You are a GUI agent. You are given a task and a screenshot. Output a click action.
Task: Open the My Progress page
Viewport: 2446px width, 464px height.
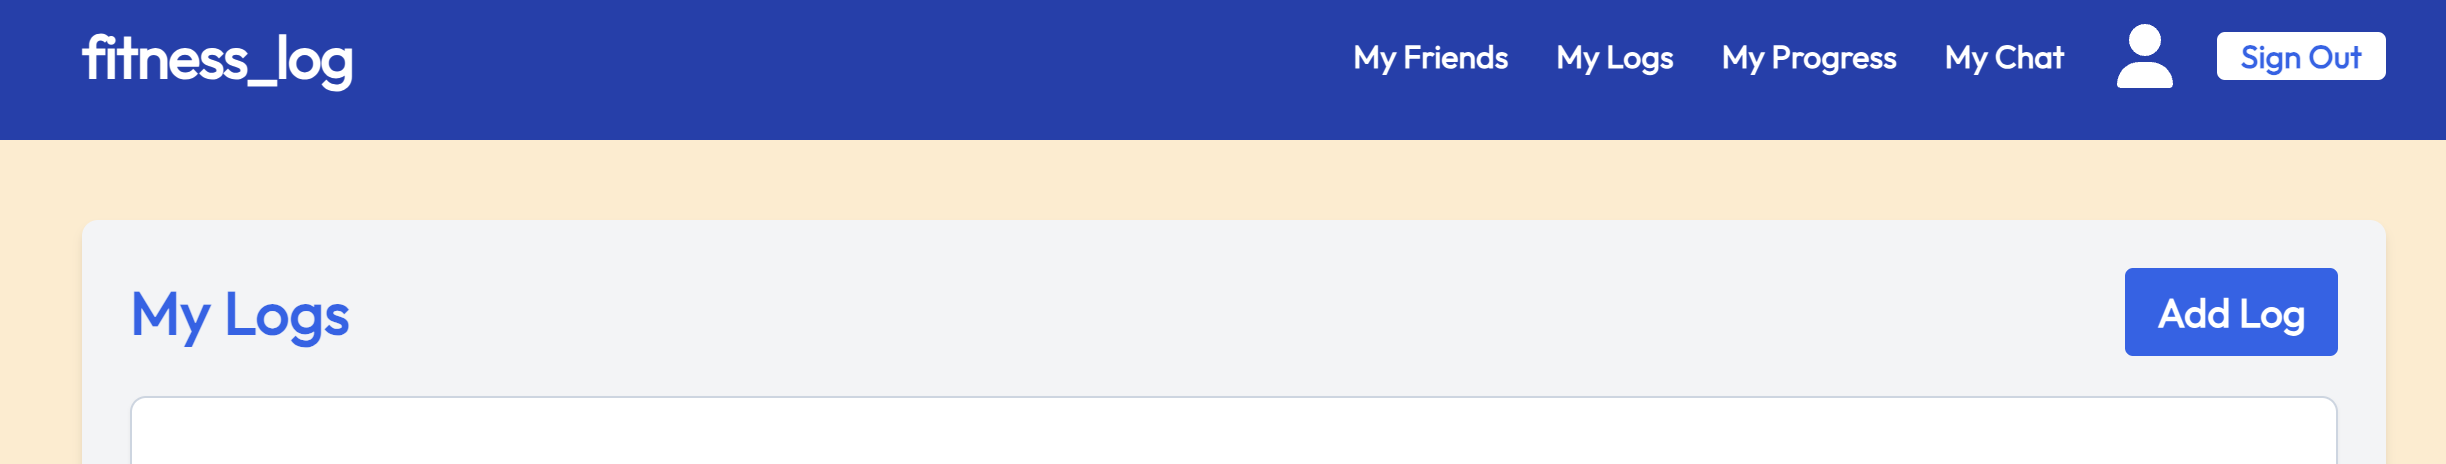point(1808,58)
